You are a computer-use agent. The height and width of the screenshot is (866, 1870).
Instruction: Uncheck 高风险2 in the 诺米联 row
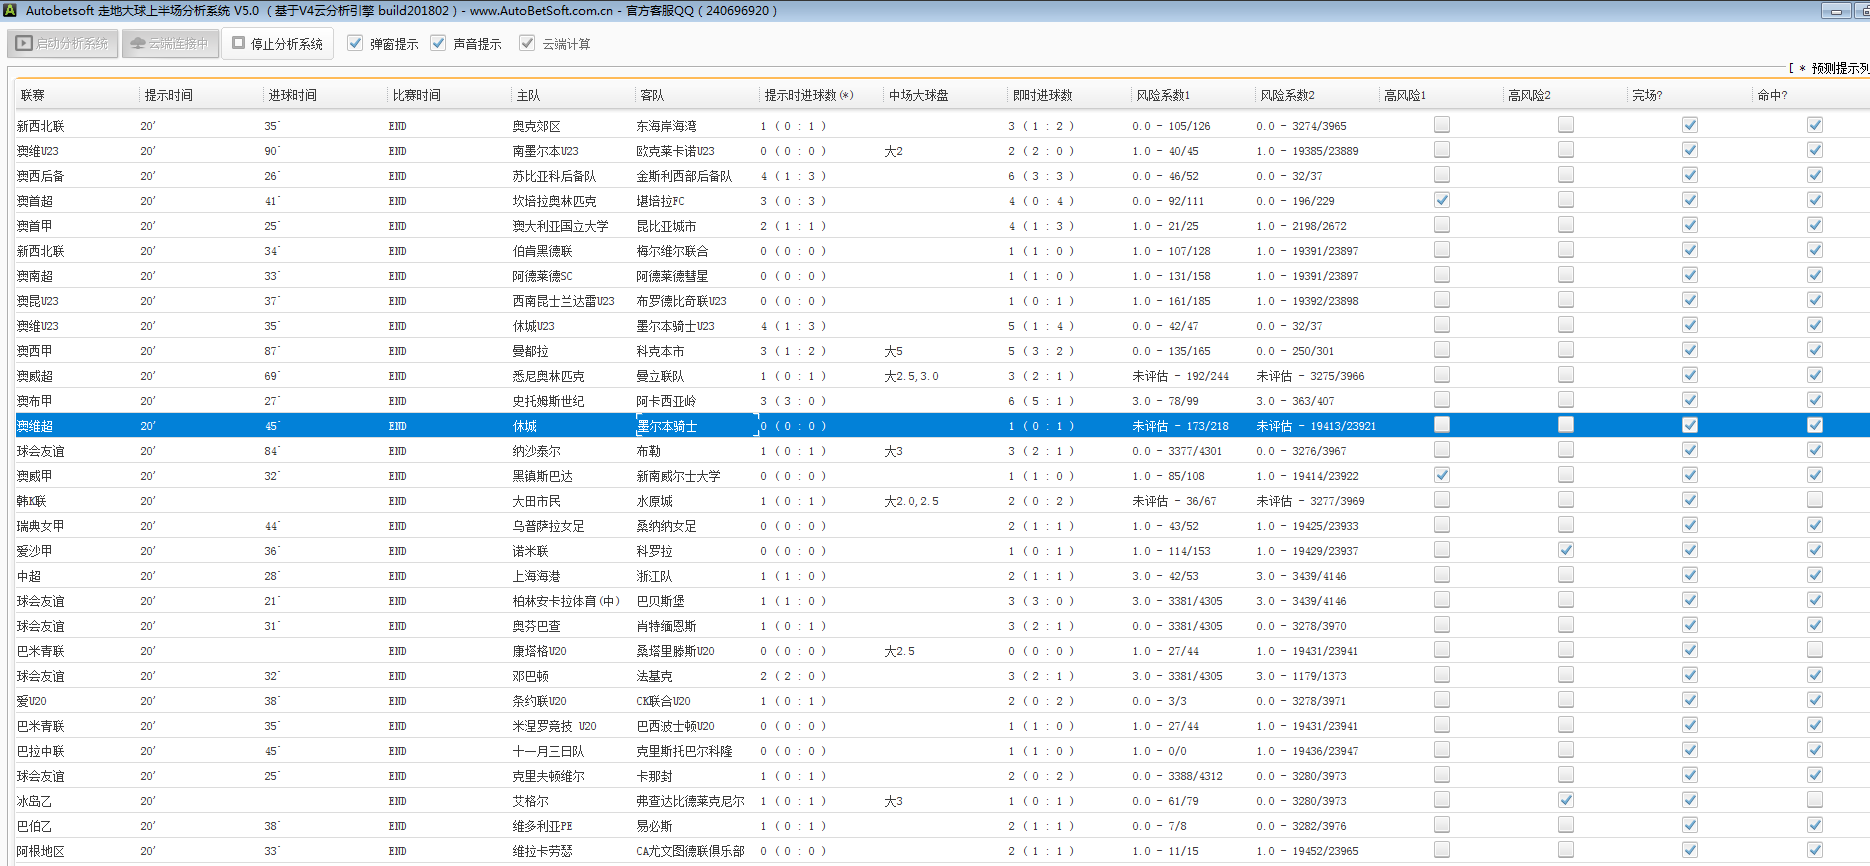point(1565,550)
